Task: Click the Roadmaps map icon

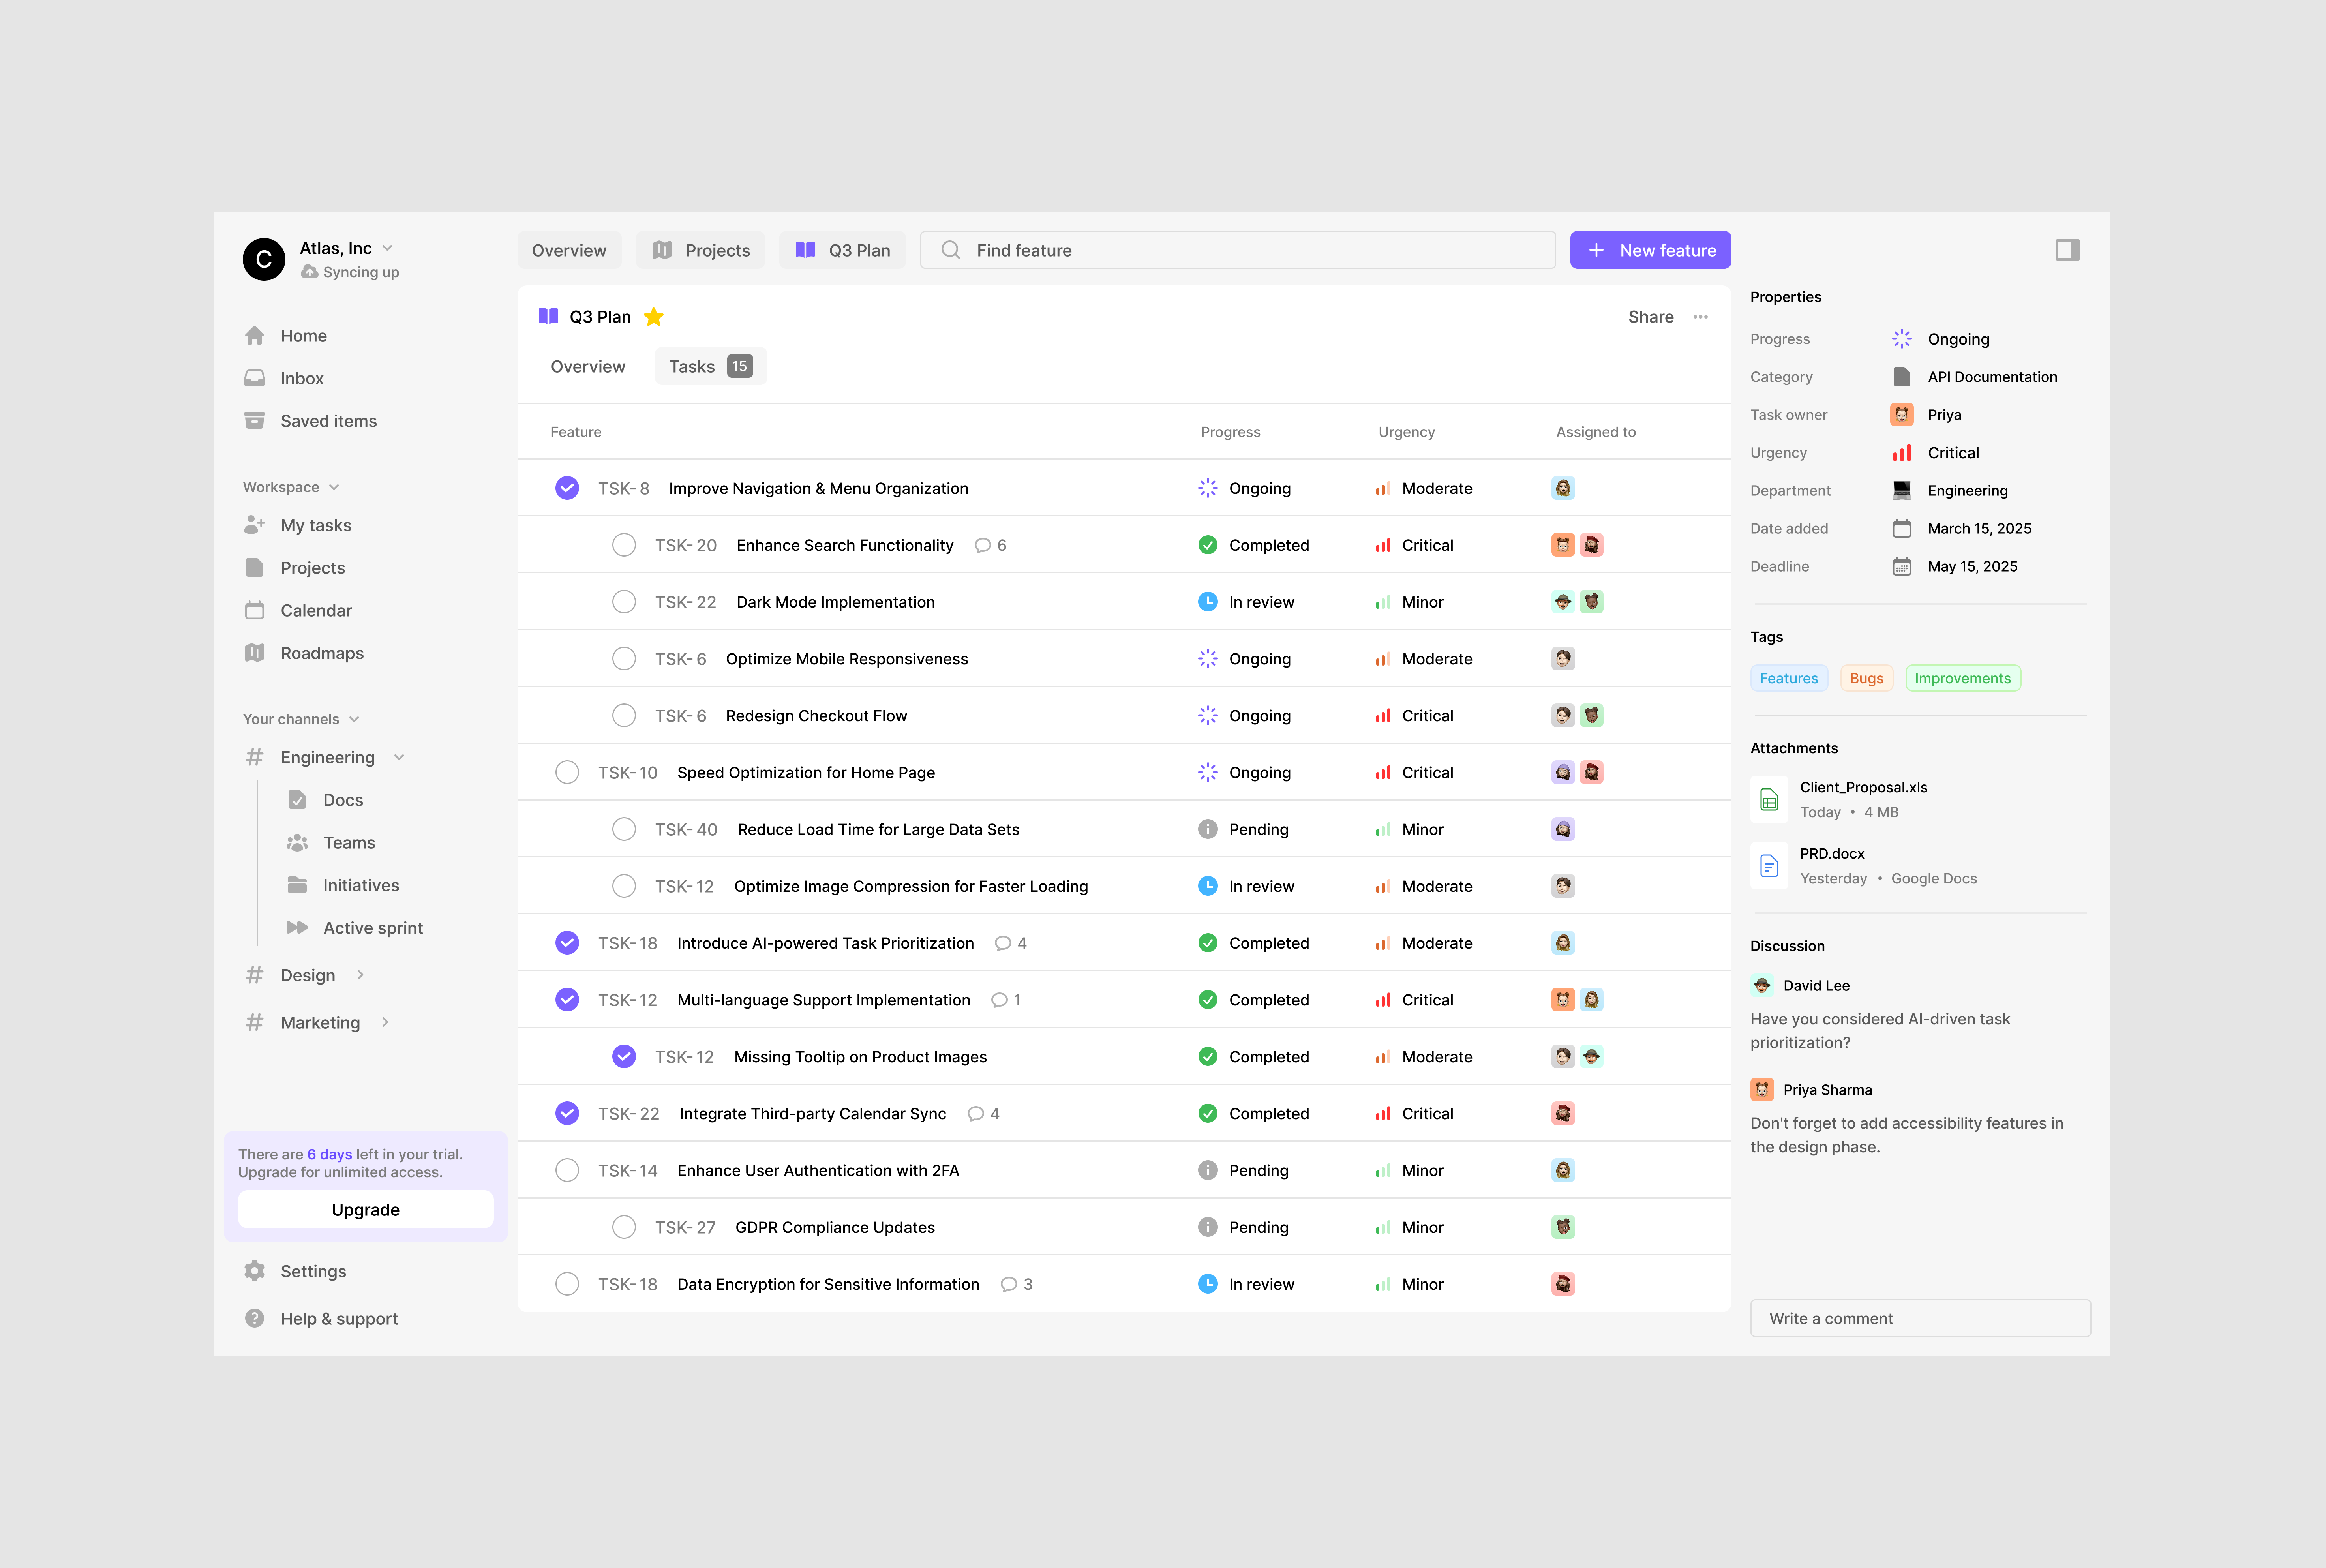Action: 255,653
